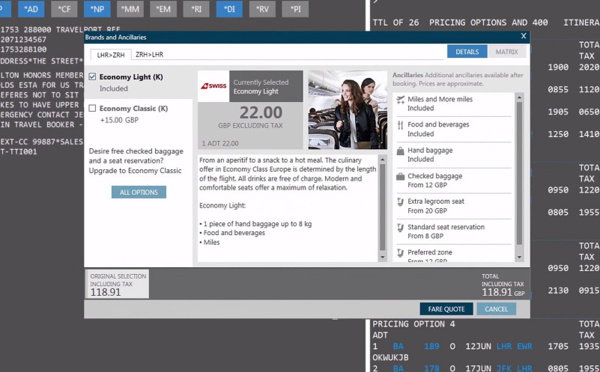This screenshot has width=600, height=372.
Task: Click the *RV toolbar button
Action: [x=262, y=9]
